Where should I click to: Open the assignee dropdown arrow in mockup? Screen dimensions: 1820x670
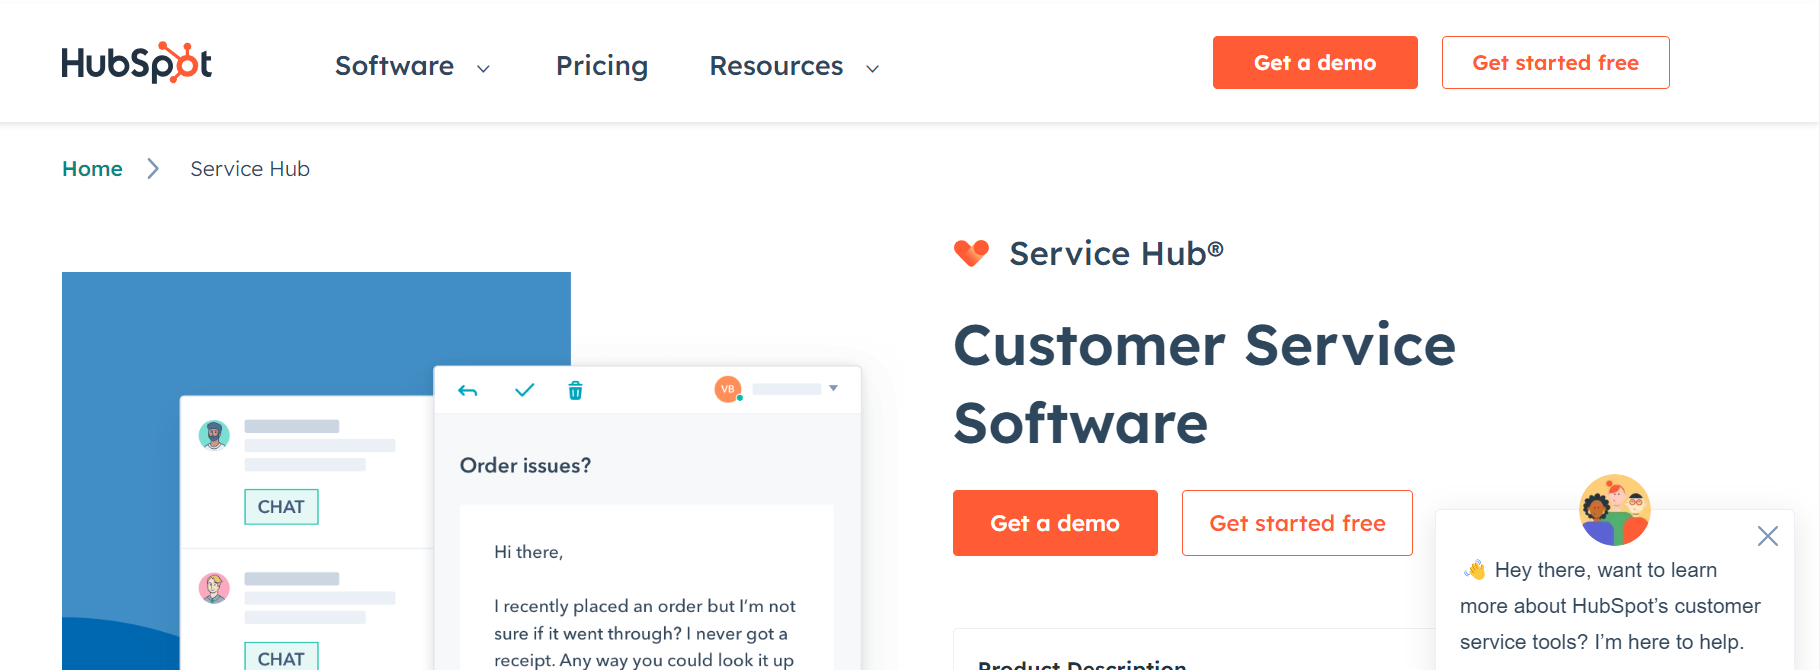coord(833,388)
